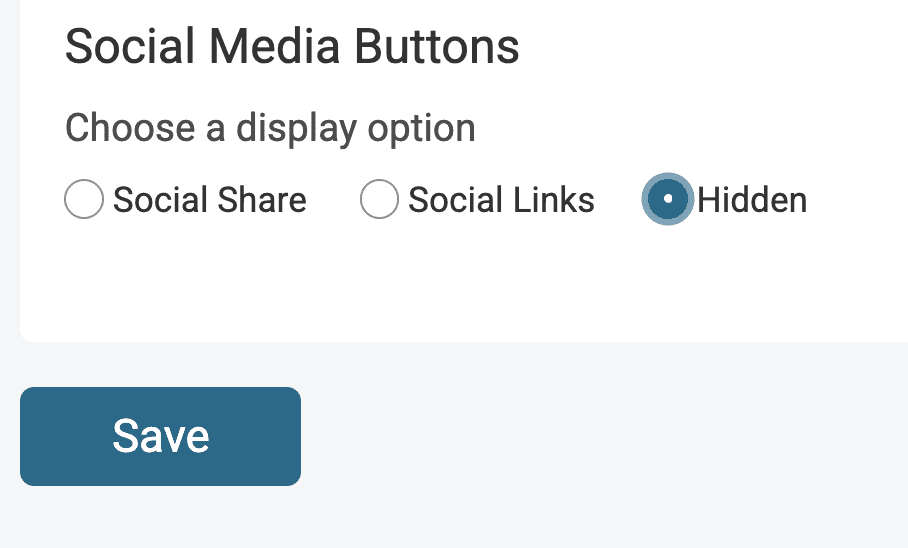Click the "Social Media Buttons" heading
Image resolution: width=908 pixels, height=548 pixels.
292,46
